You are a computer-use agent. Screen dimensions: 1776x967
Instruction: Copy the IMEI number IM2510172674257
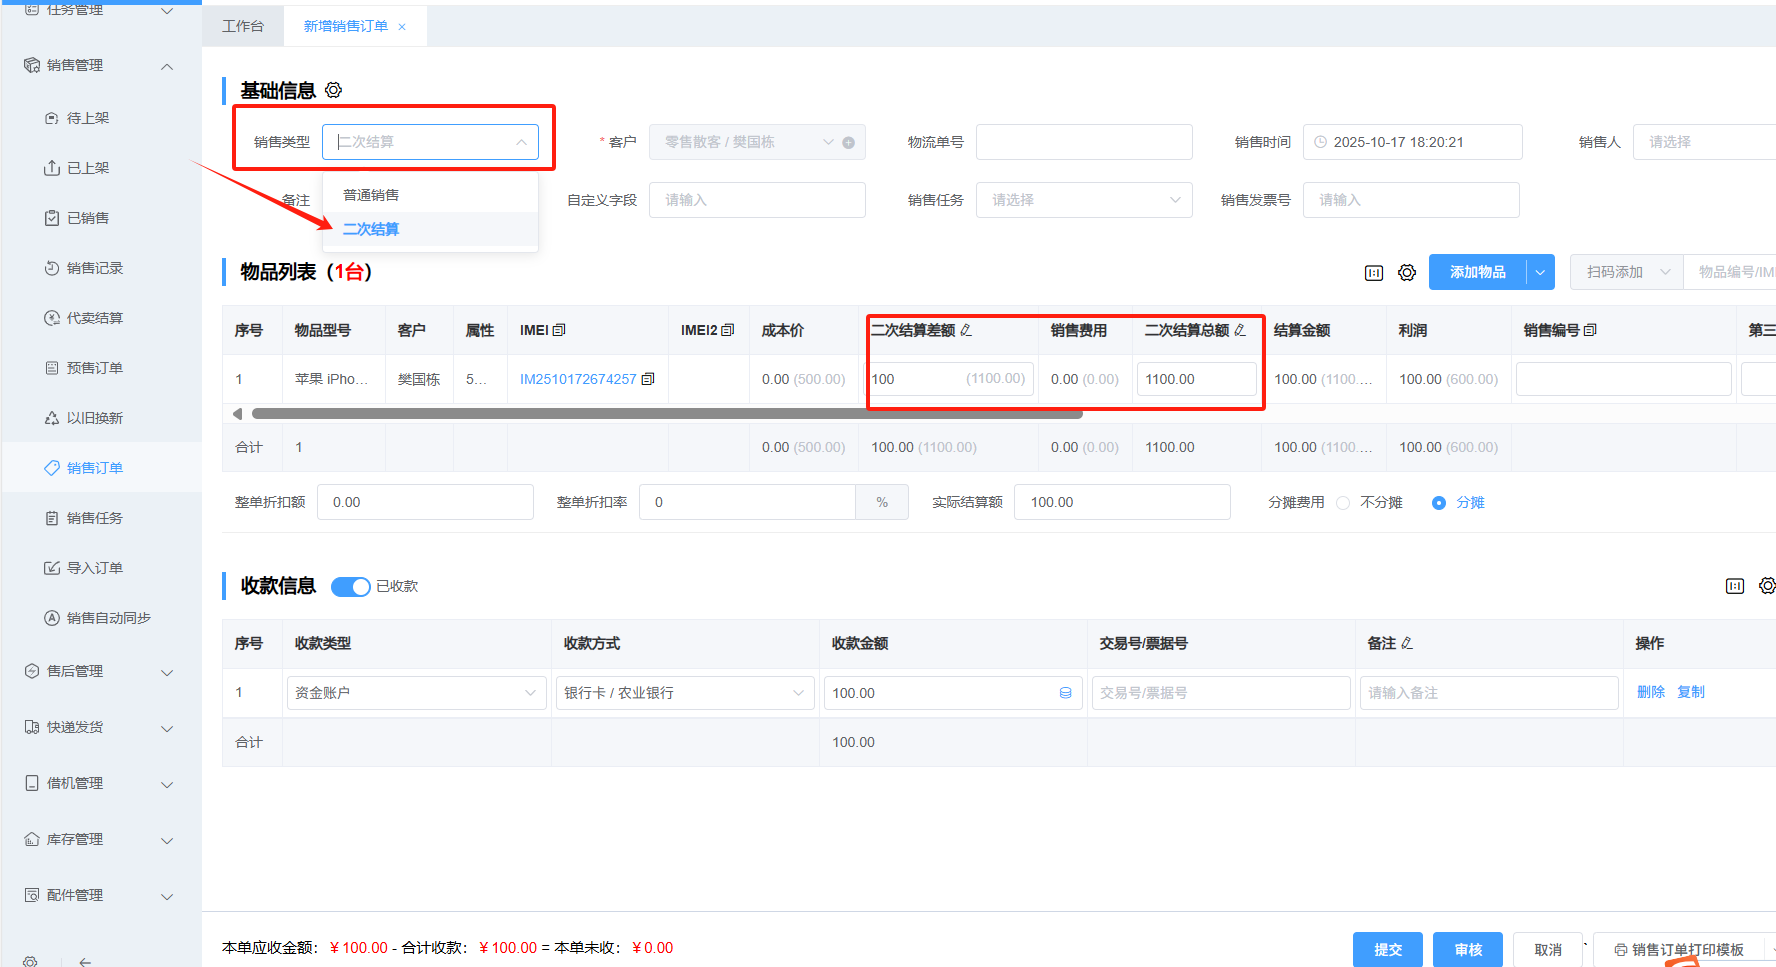click(648, 379)
